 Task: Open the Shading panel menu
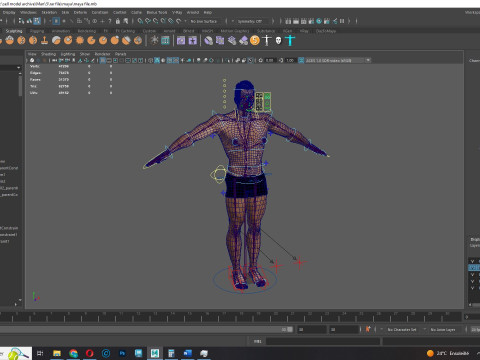click(48, 54)
